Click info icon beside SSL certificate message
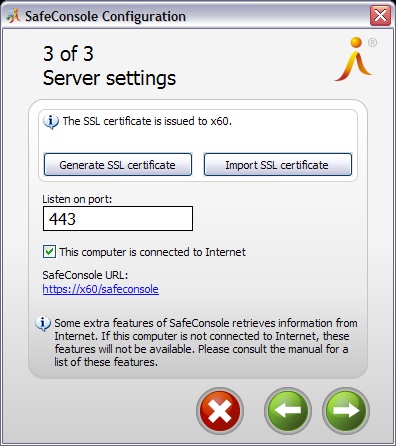This screenshot has height=446, width=396. coord(51,122)
